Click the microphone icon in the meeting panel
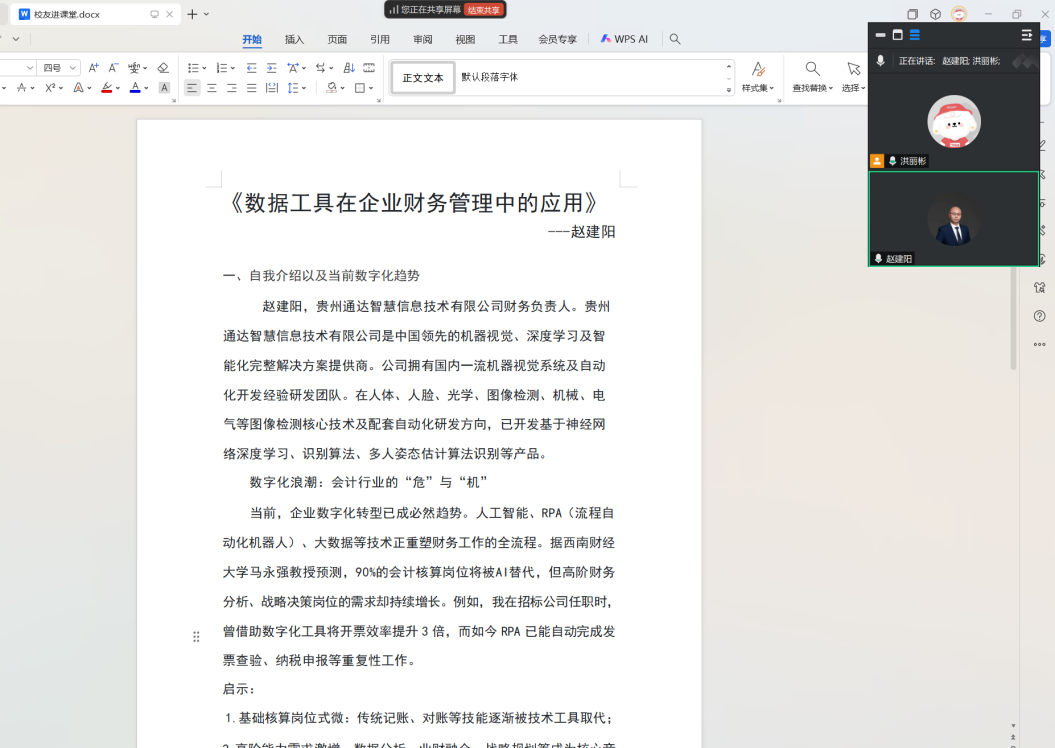This screenshot has height=748, width=1055. 880,61
